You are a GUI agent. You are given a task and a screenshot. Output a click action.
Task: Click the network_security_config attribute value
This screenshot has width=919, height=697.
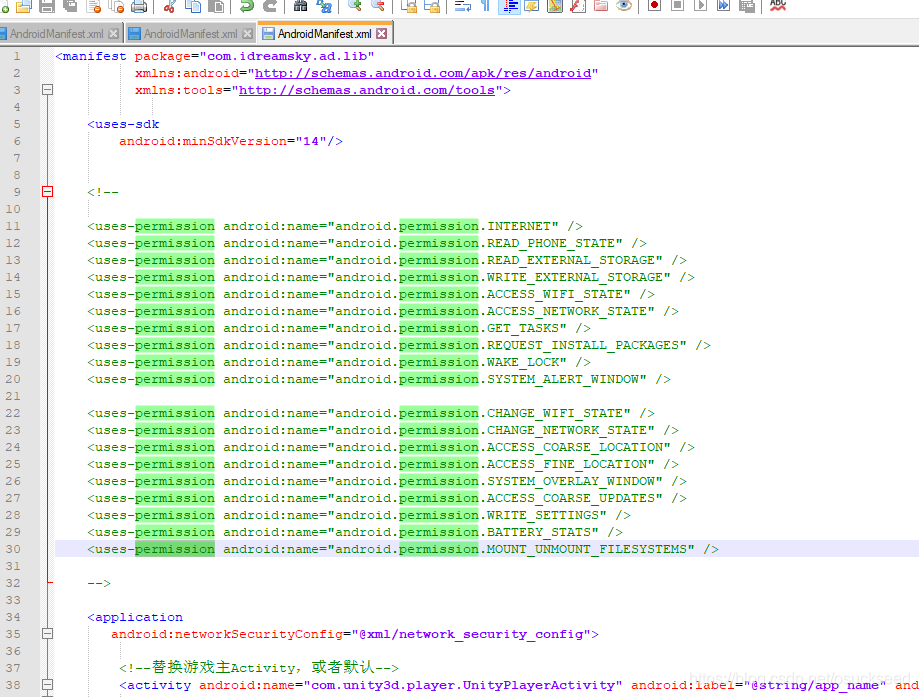(471, 634)
